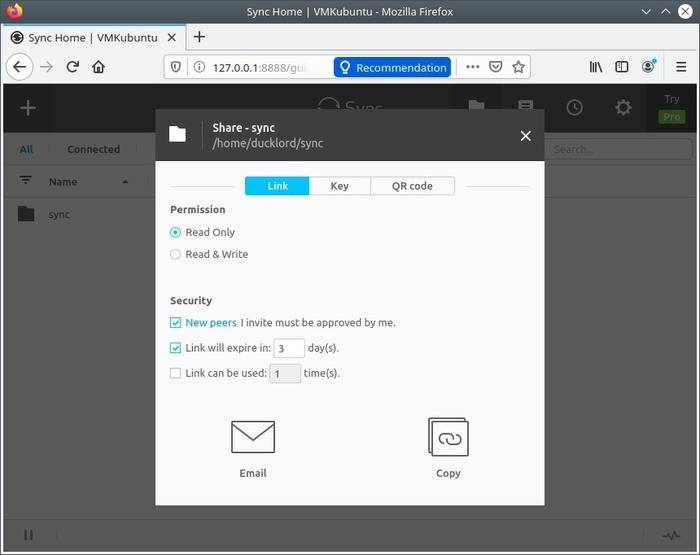Screen dimensions: 700x555
Task: Click the All filter tab
Action: coord(26,149)
